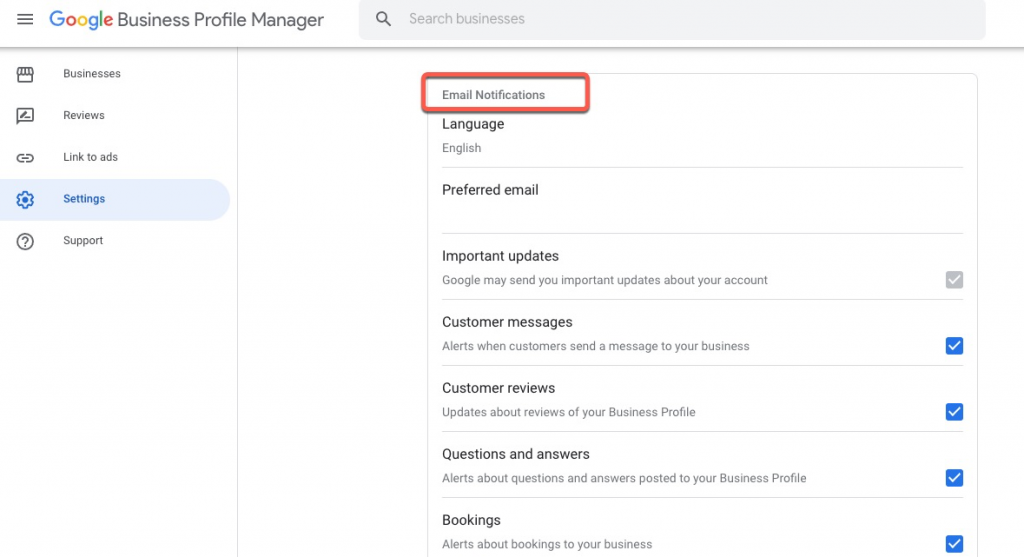Viewport: 1024px width, 557px height.
Task: Click the Google Business Profile Manager logo
Action: 186,20
